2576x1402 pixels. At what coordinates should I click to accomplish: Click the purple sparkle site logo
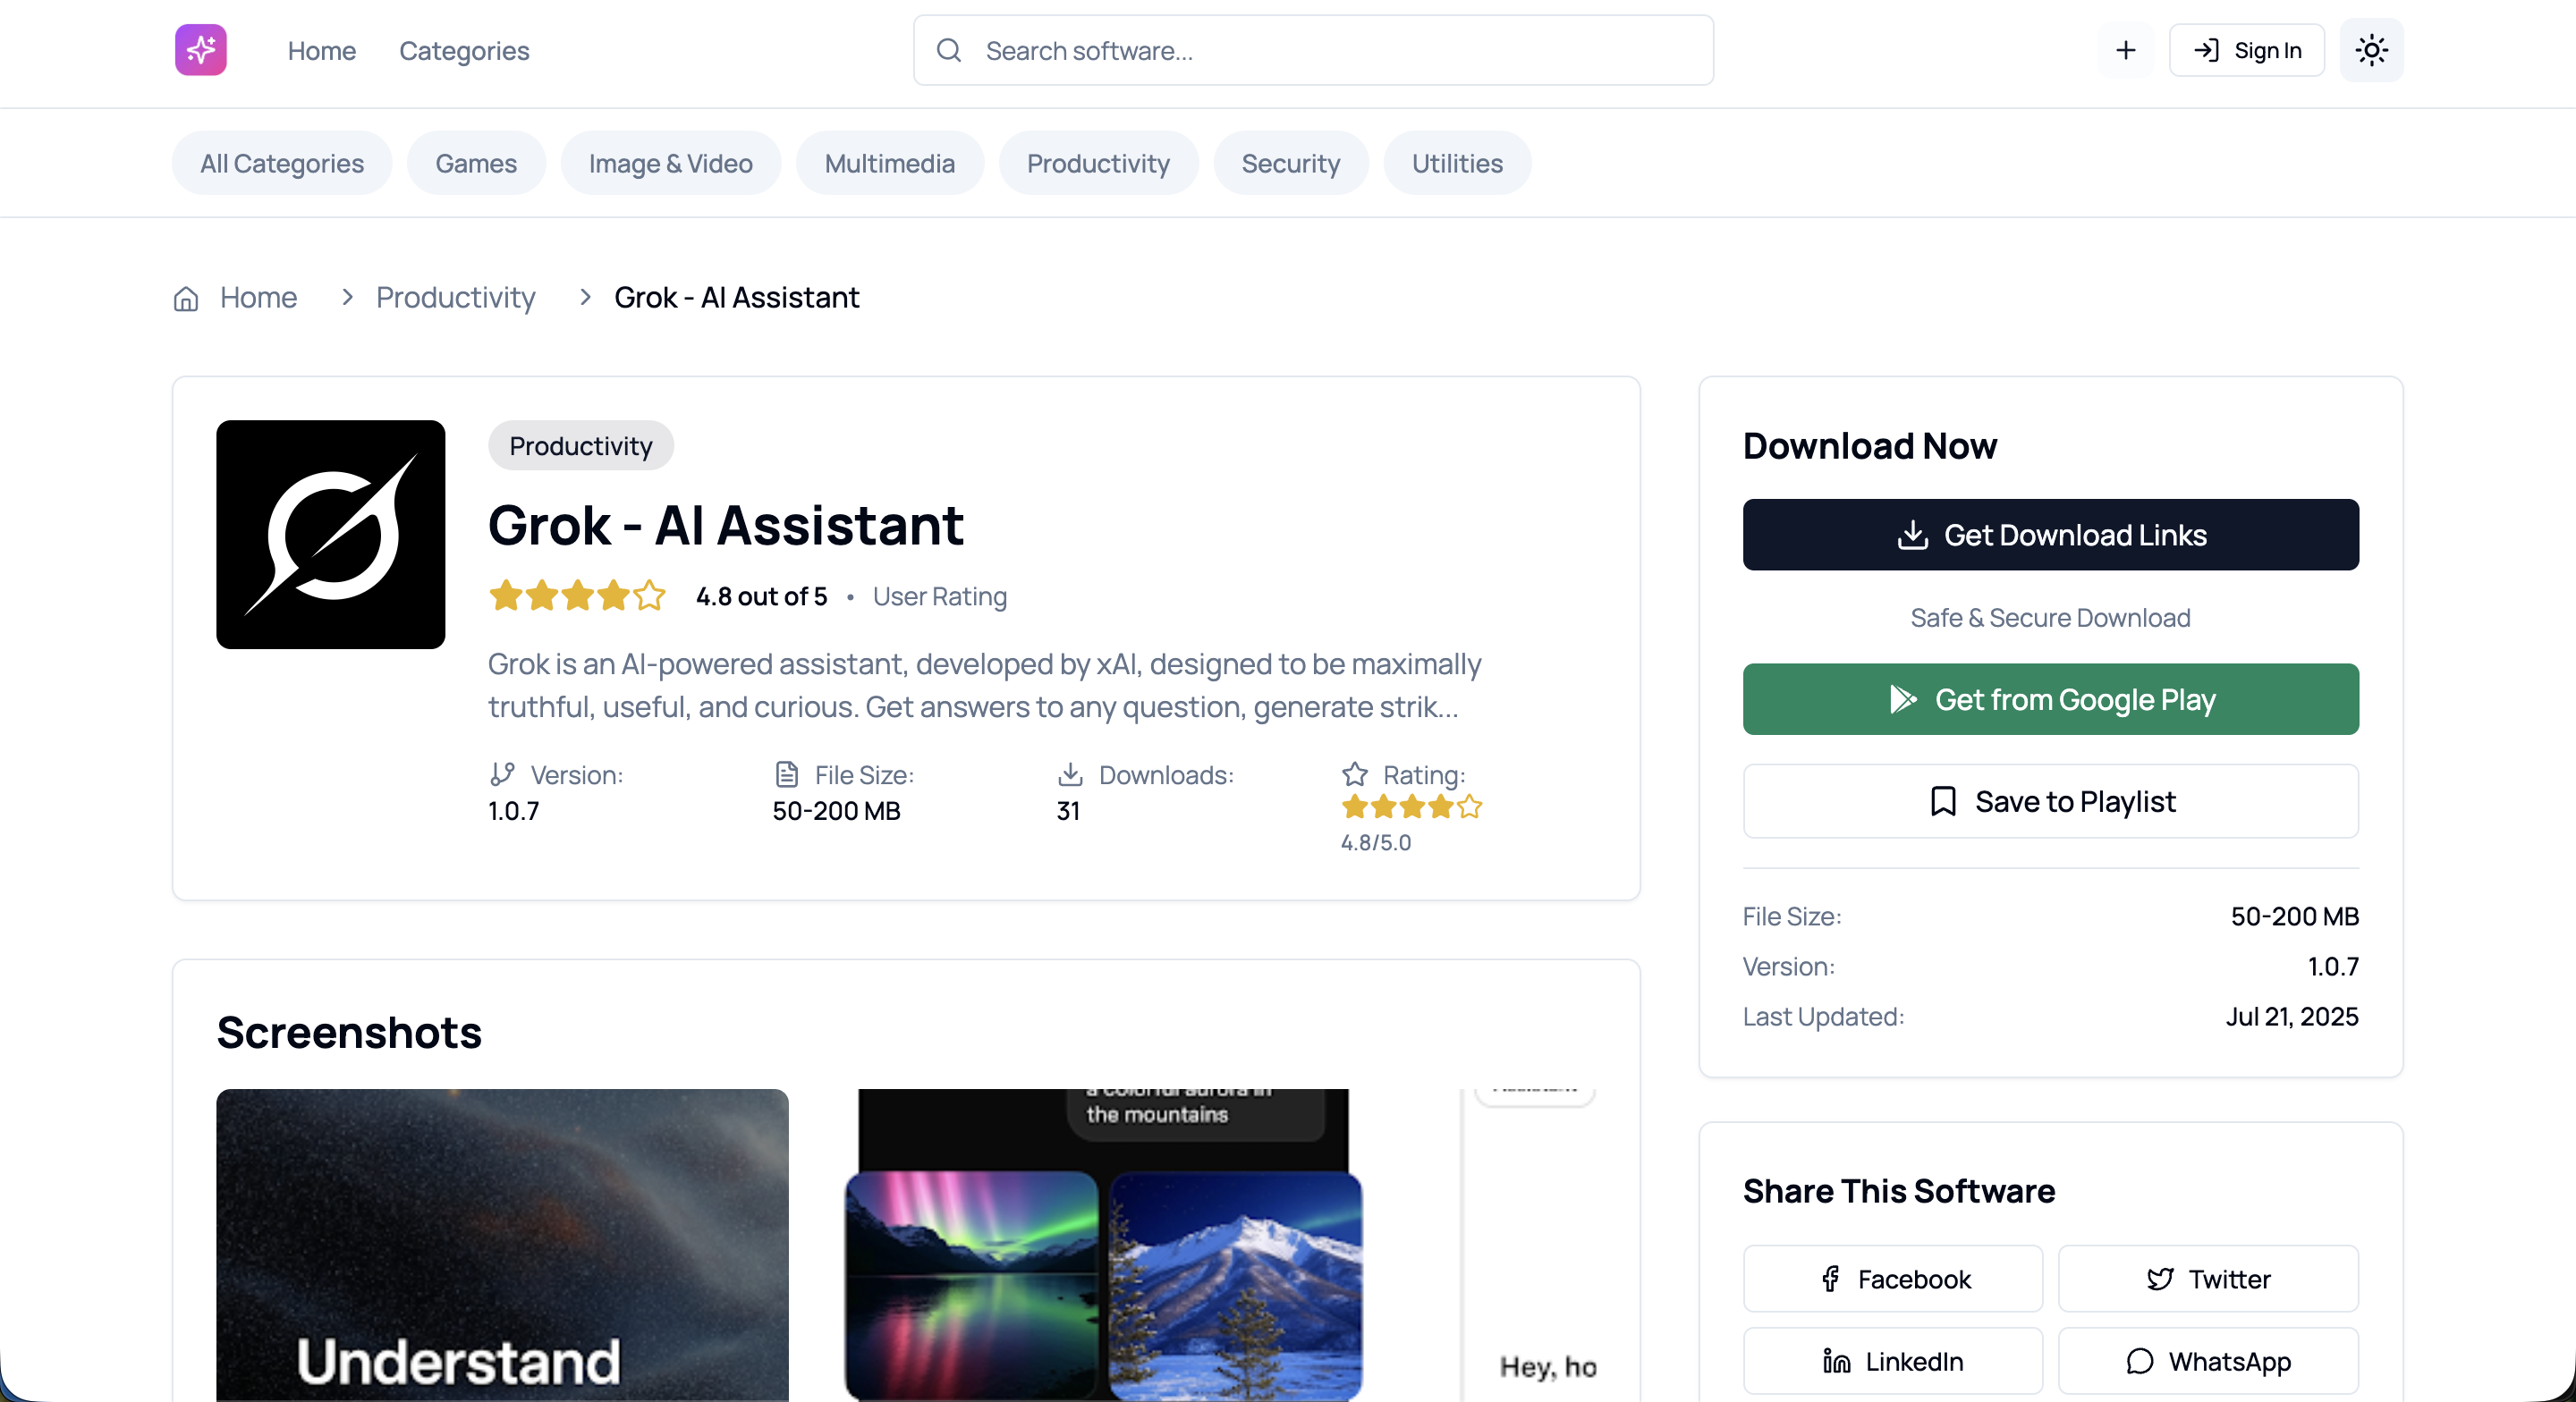tap(200, 50)
